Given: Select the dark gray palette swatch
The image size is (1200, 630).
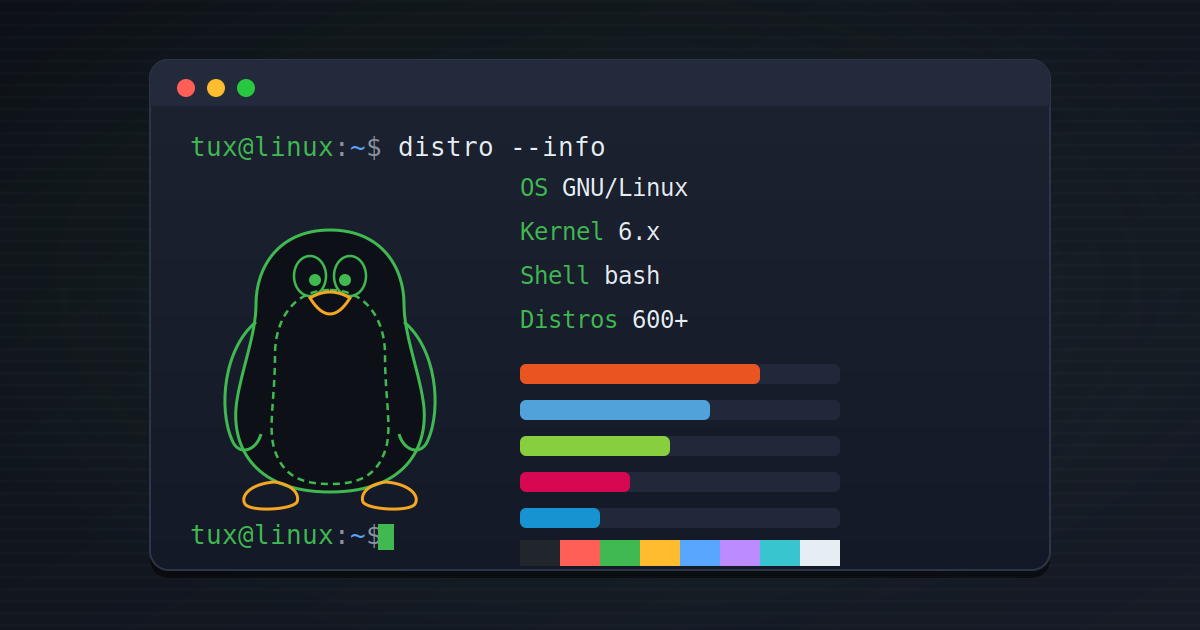Looking at the screenshot, I should pyautogui.click(x=540, y=553).
